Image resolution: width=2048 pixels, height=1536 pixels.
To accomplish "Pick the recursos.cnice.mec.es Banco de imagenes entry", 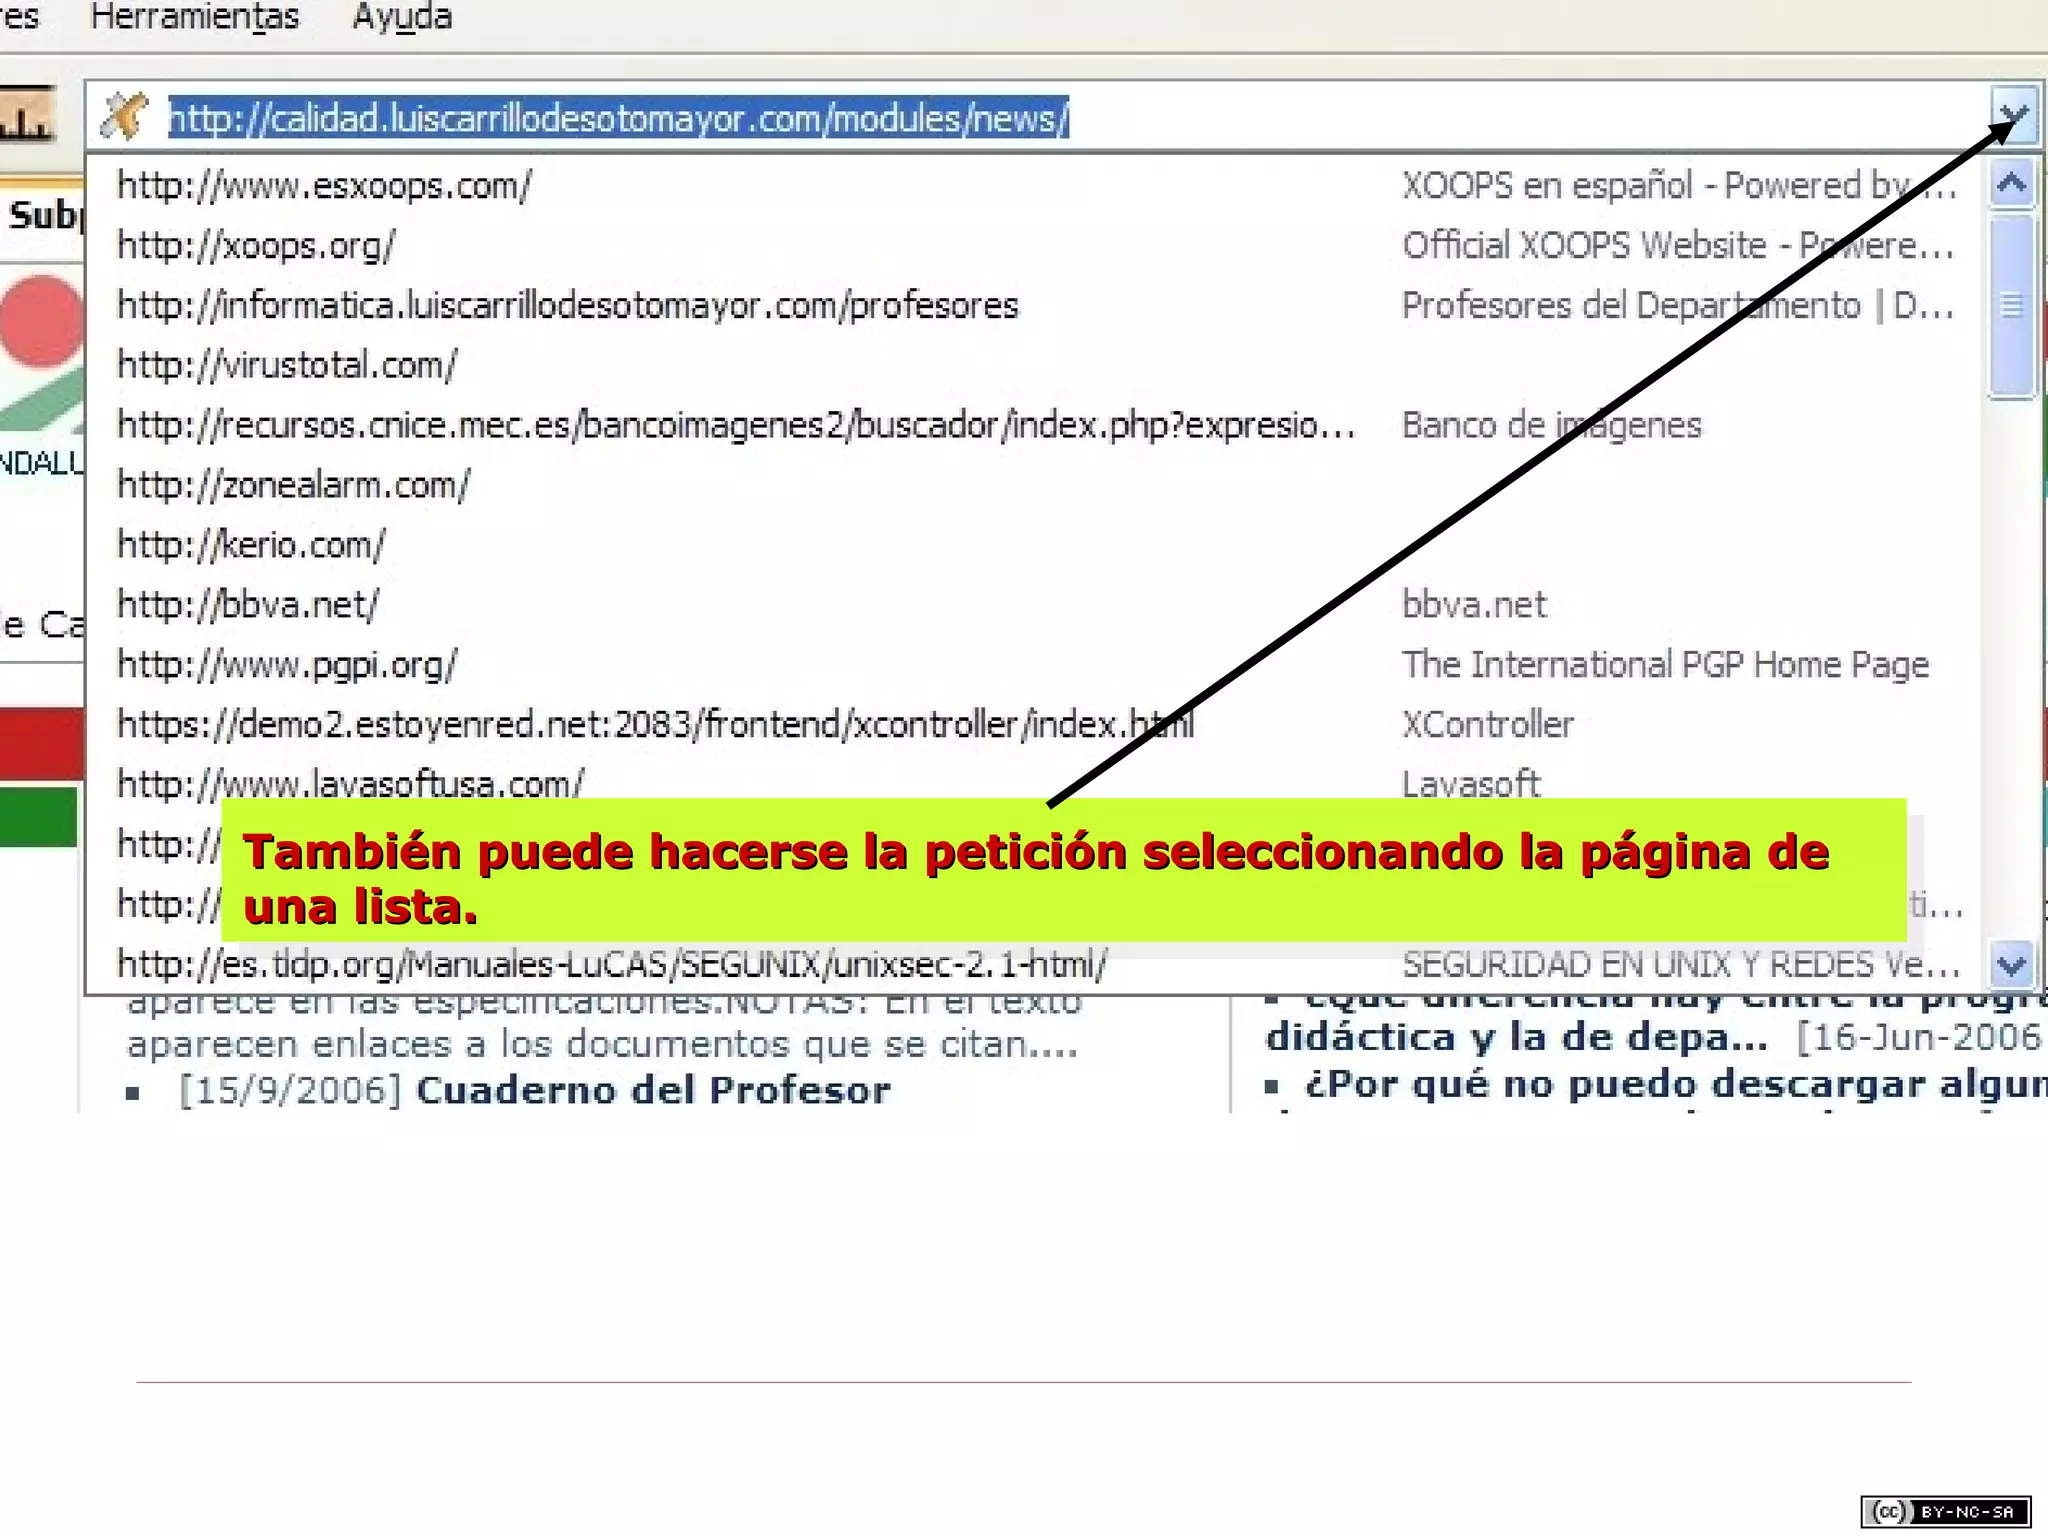I will point(735,425).
